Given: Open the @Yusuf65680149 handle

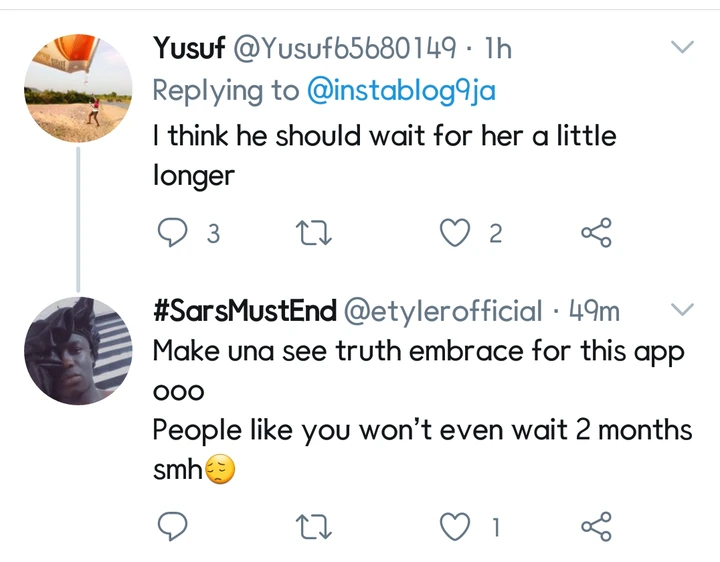Looking at the screenshot, I should (345, 47).
